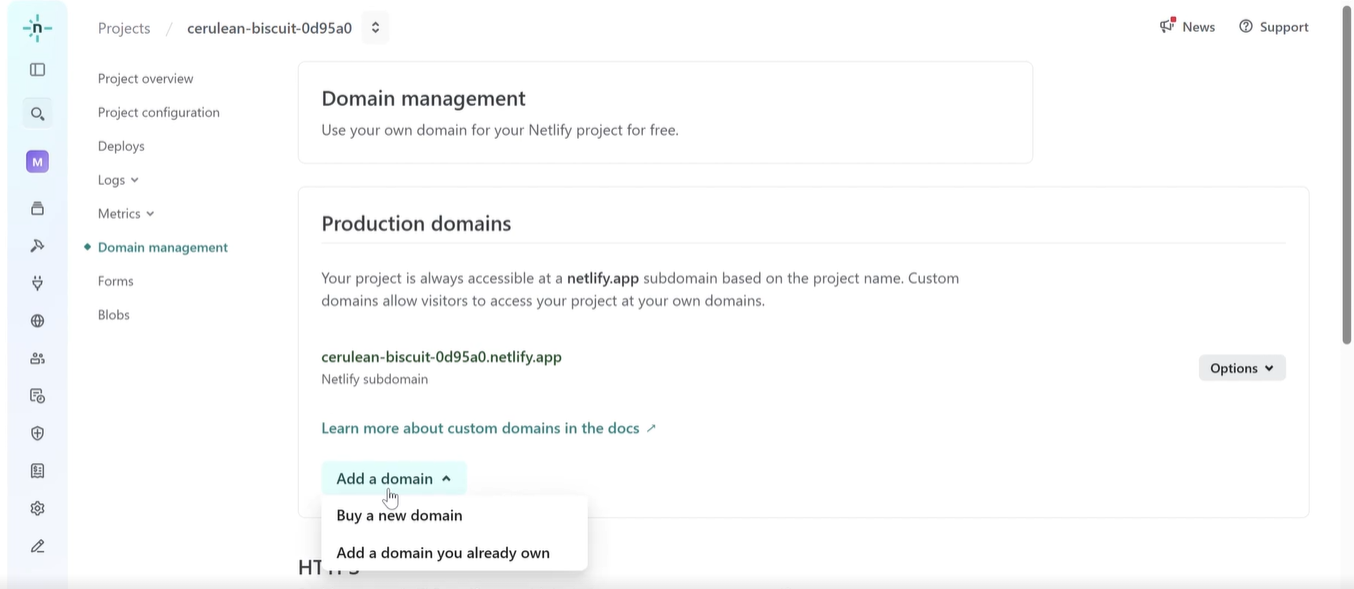Open the Forms page
This screenshot has width=1354, height=589.
pos(116,281)
